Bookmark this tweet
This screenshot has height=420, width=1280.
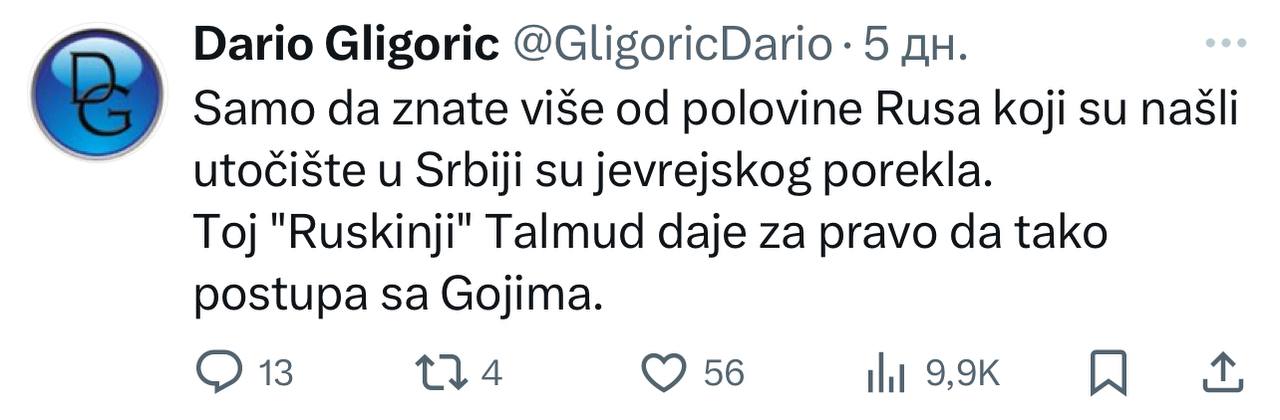click(x=1106, y=374)
